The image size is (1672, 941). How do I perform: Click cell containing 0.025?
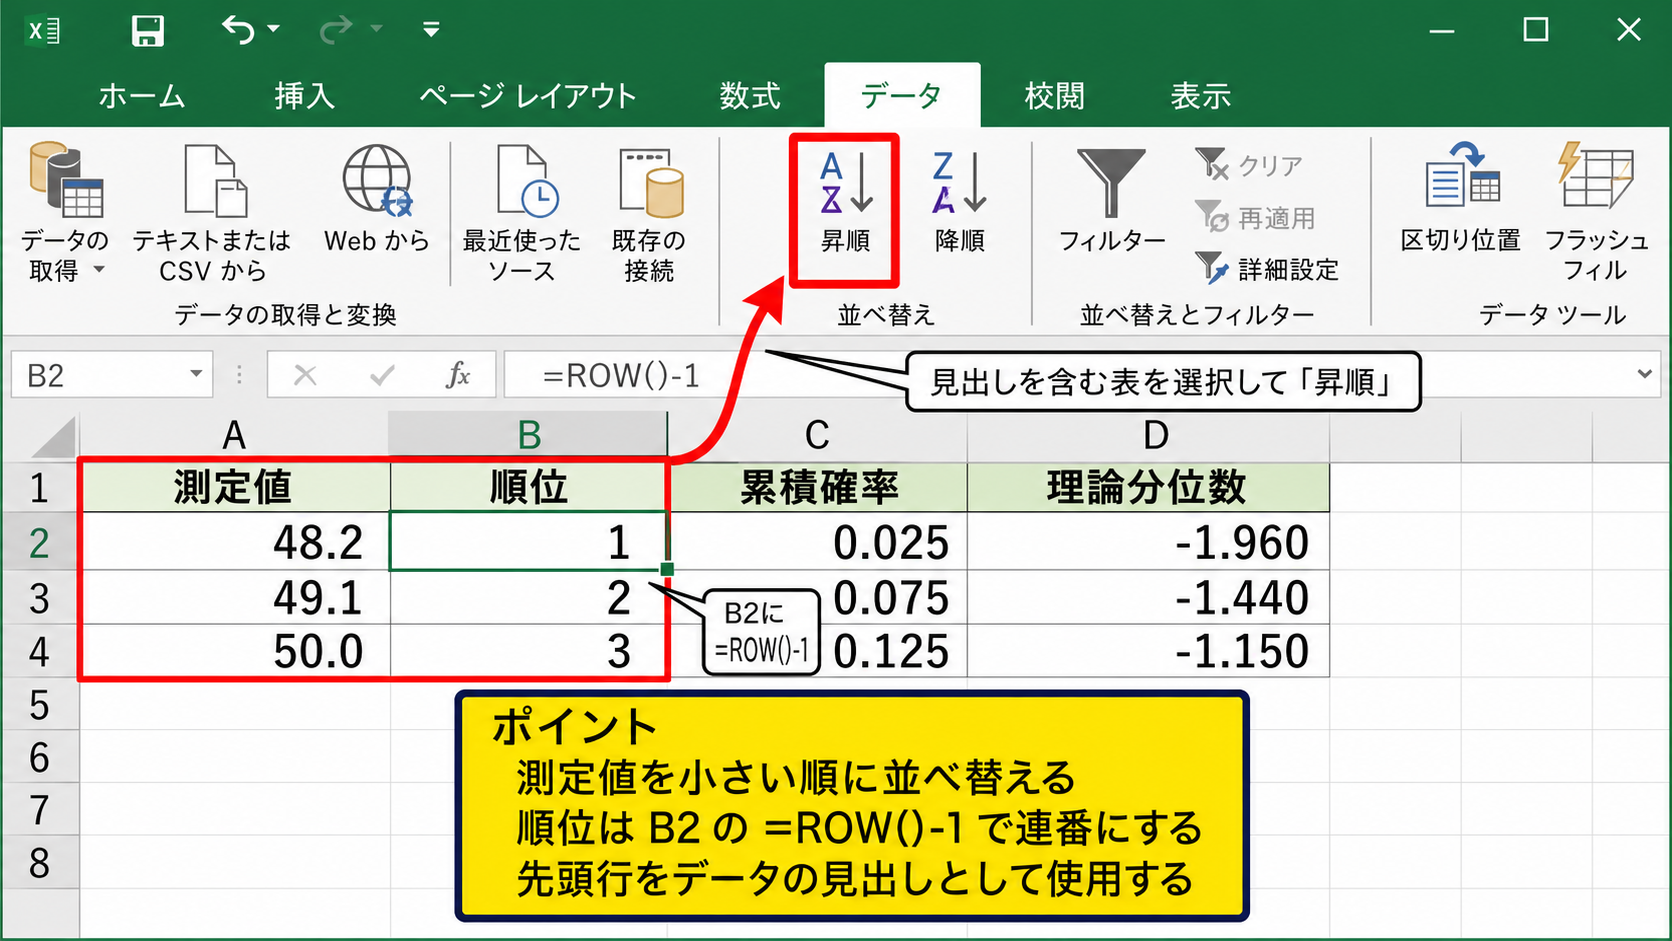tap(818, 542)
